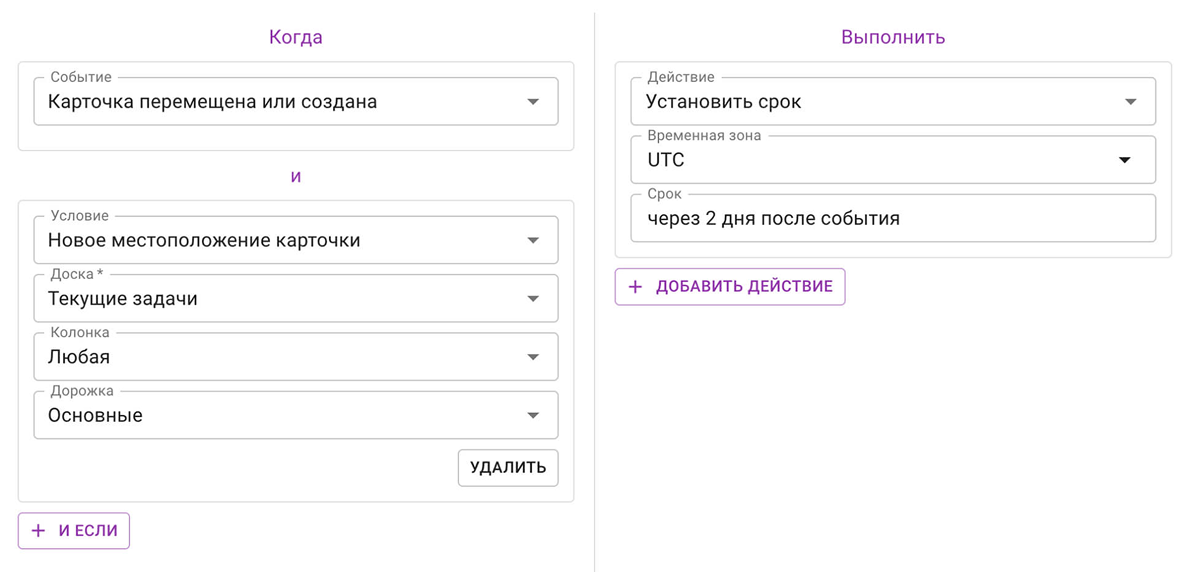This screenshot has width=1188, height=586.
Task: Open the Текущие задачи board dropdown
Action: coord(296,299)
